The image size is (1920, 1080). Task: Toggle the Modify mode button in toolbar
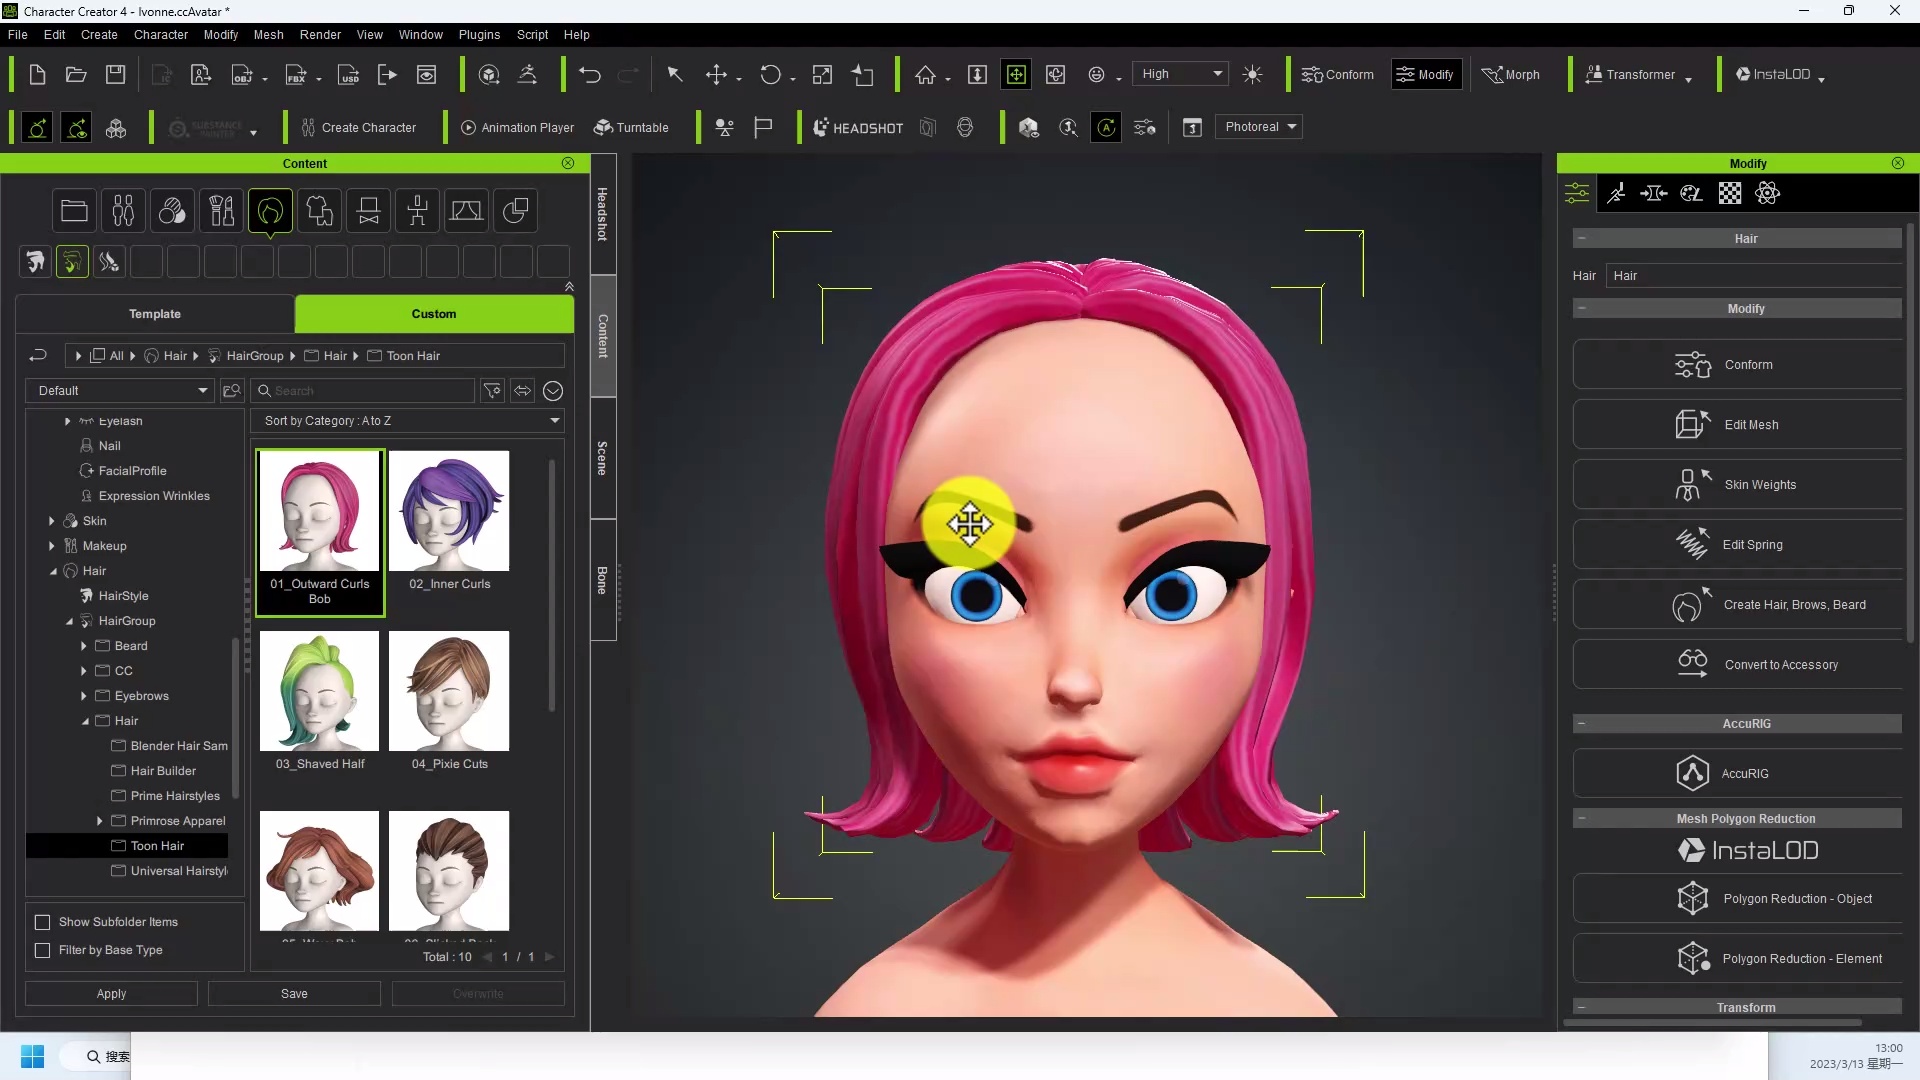coord(1426,75)
